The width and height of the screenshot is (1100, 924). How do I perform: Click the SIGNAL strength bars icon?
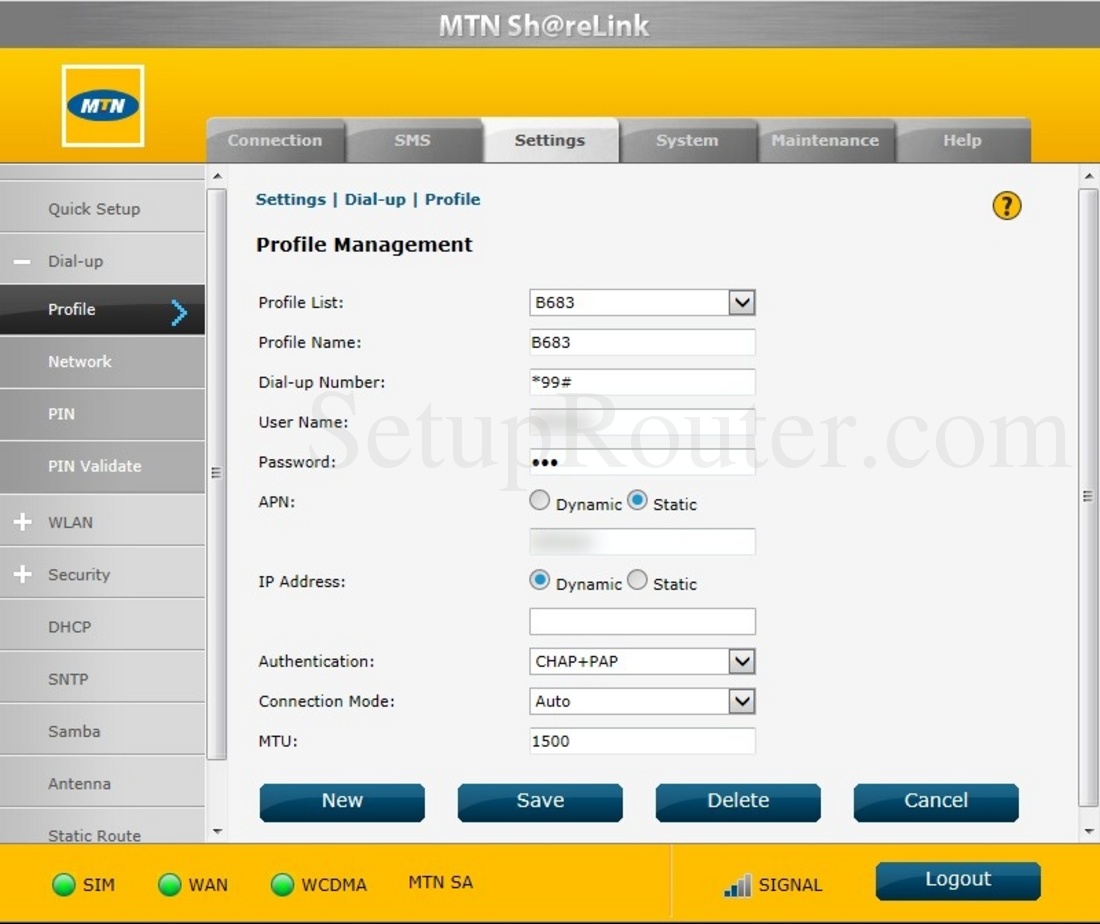[x=737, y=885]
